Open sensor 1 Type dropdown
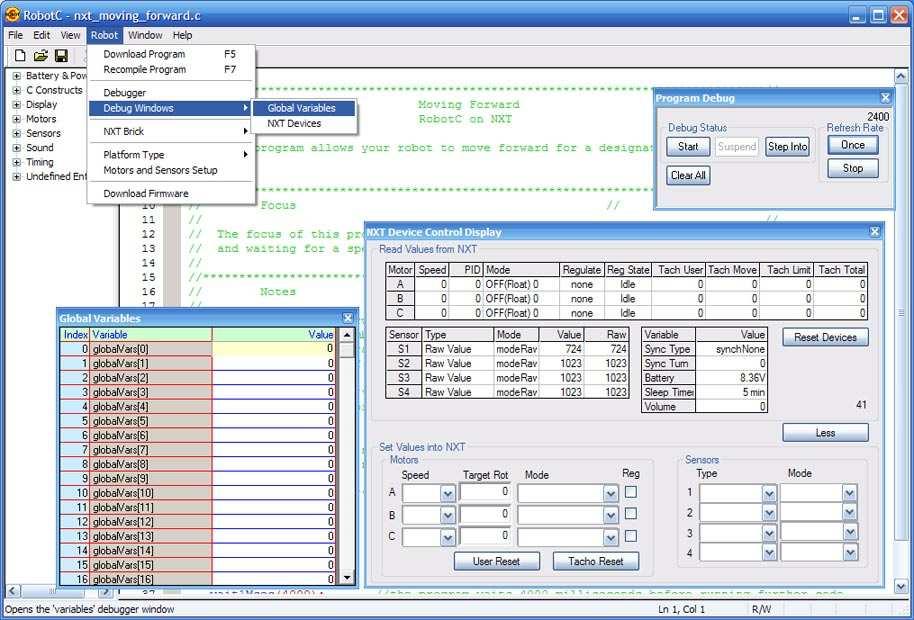The height and width of the screenshot is (620, 914). tap(769, 494)
